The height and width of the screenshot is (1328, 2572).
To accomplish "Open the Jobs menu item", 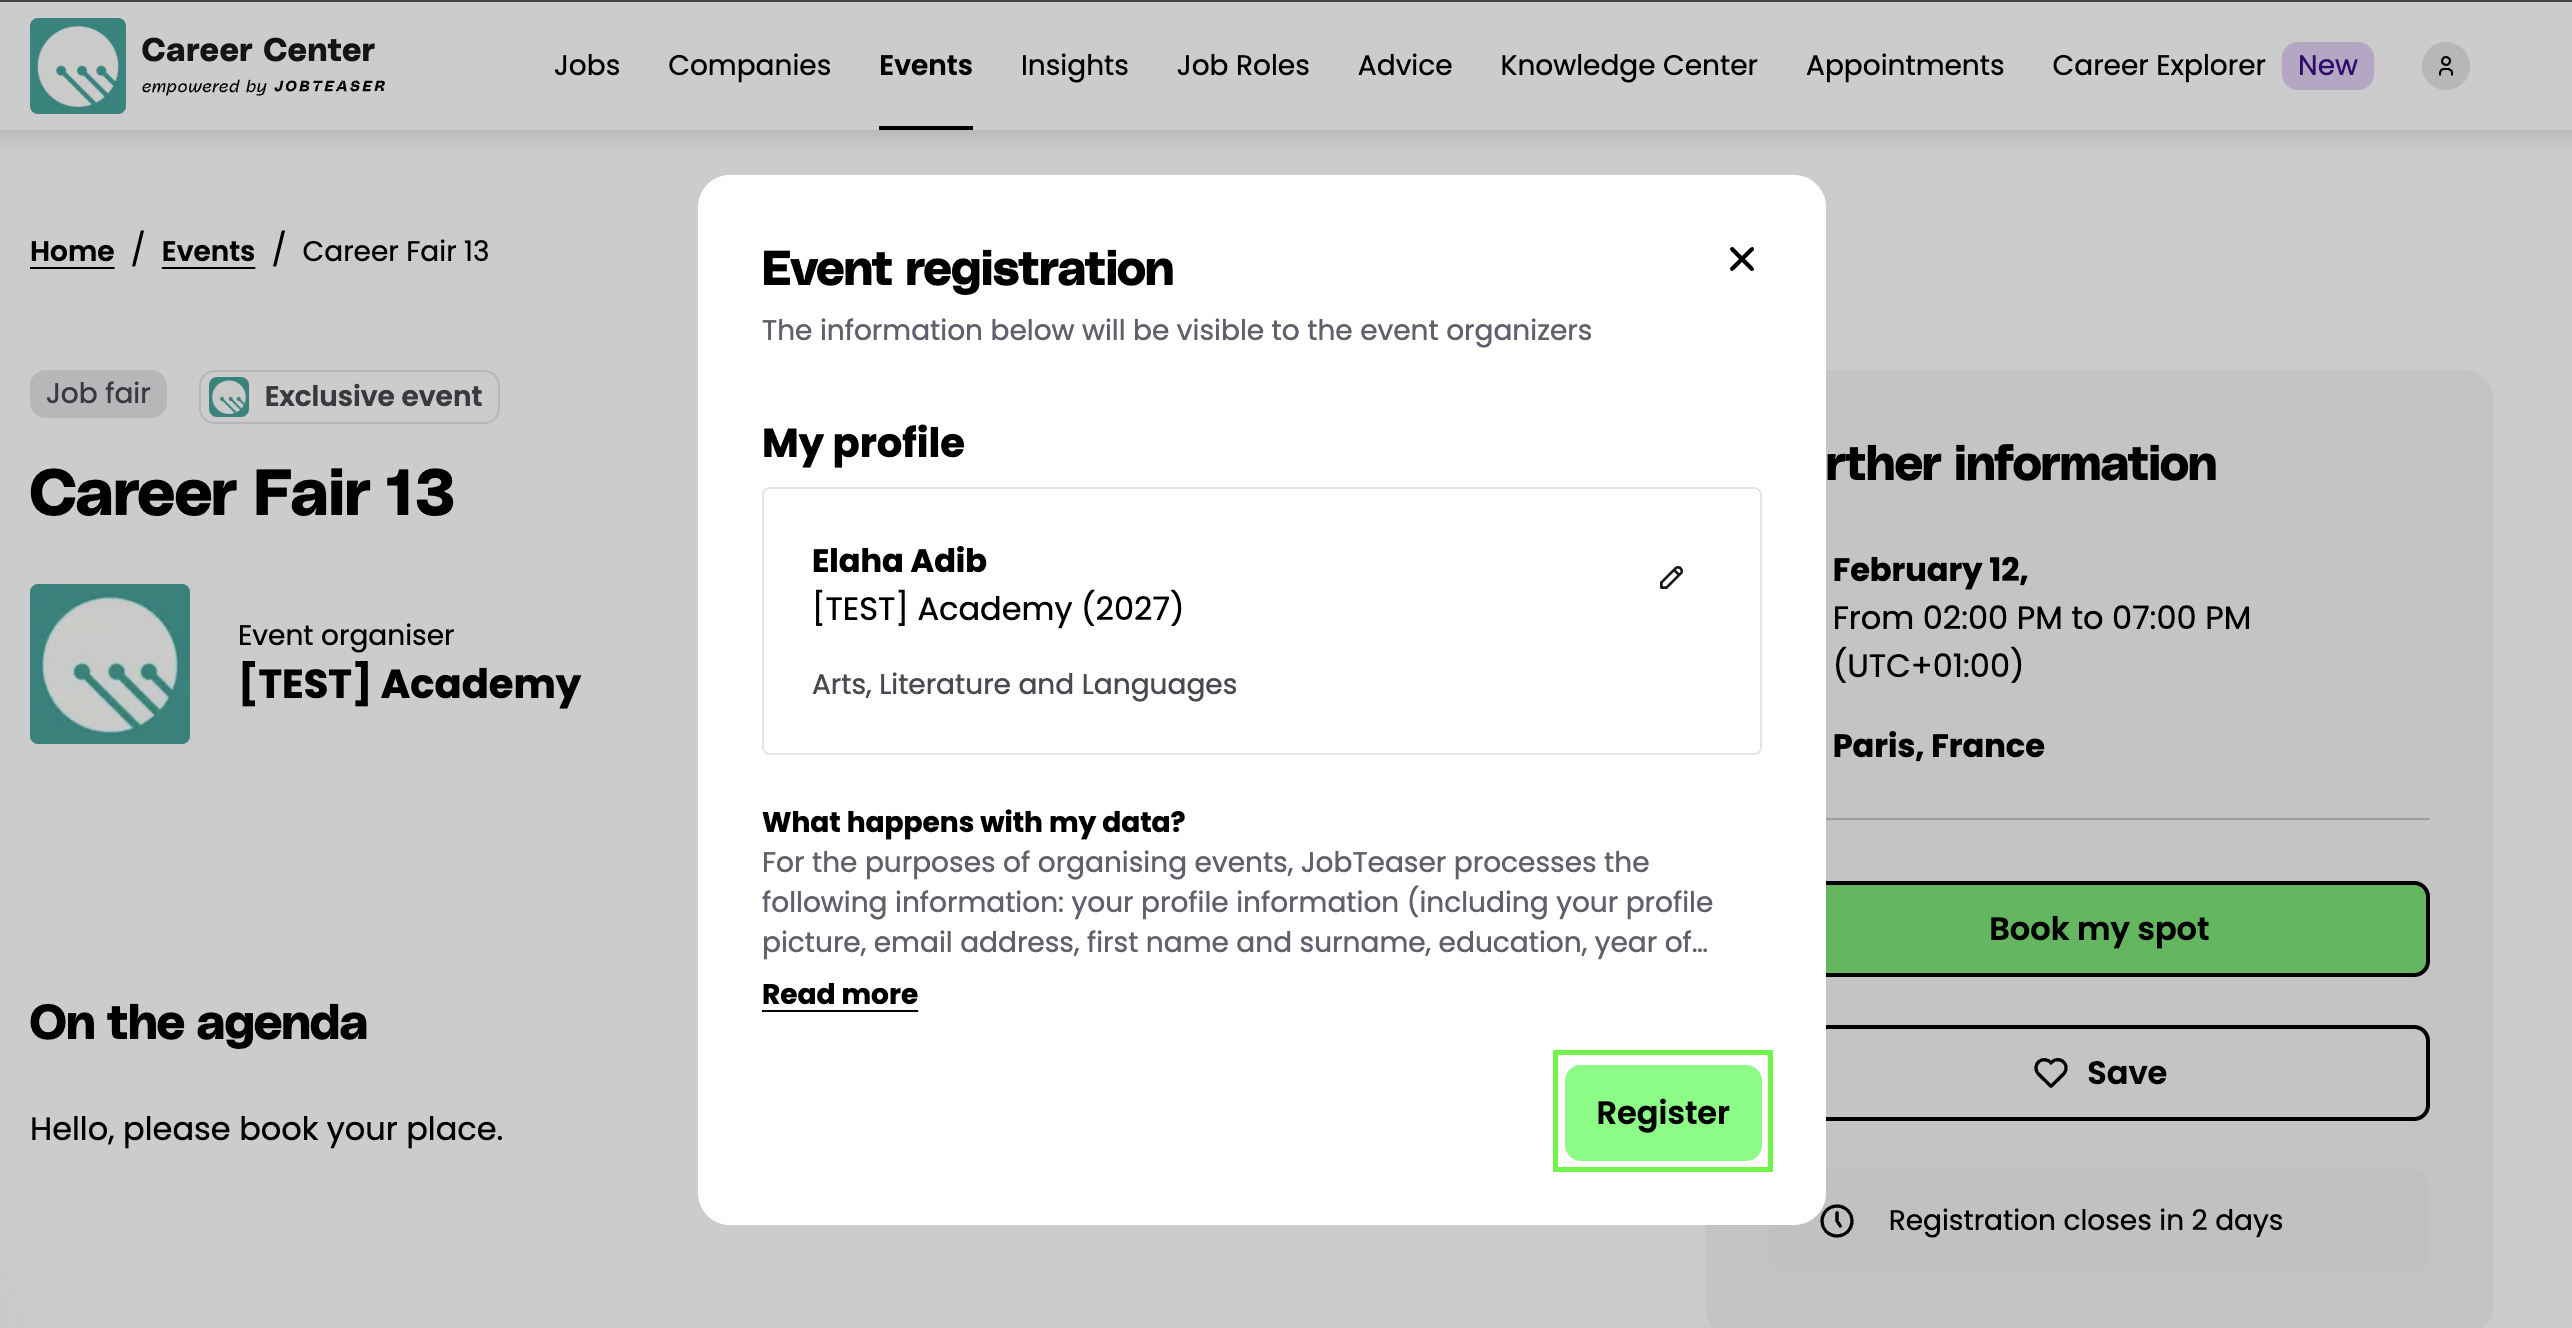I will 586,66.
